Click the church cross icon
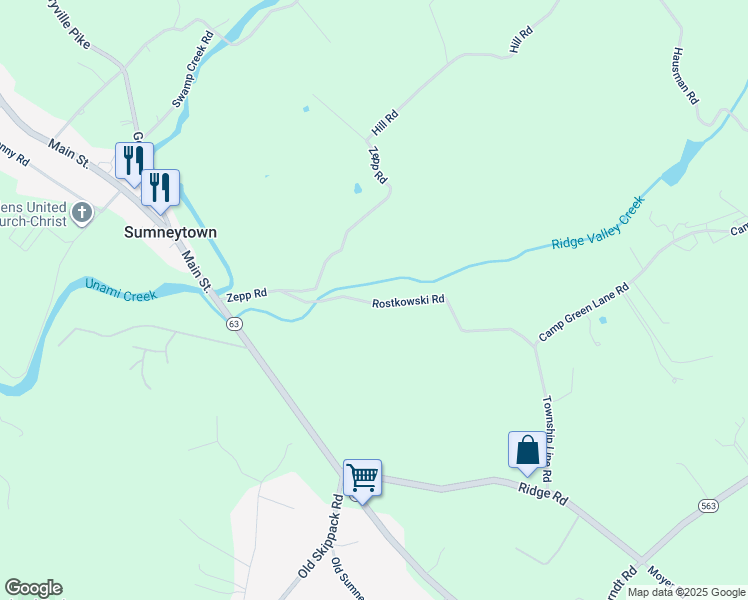 click(x=82, y=212)
